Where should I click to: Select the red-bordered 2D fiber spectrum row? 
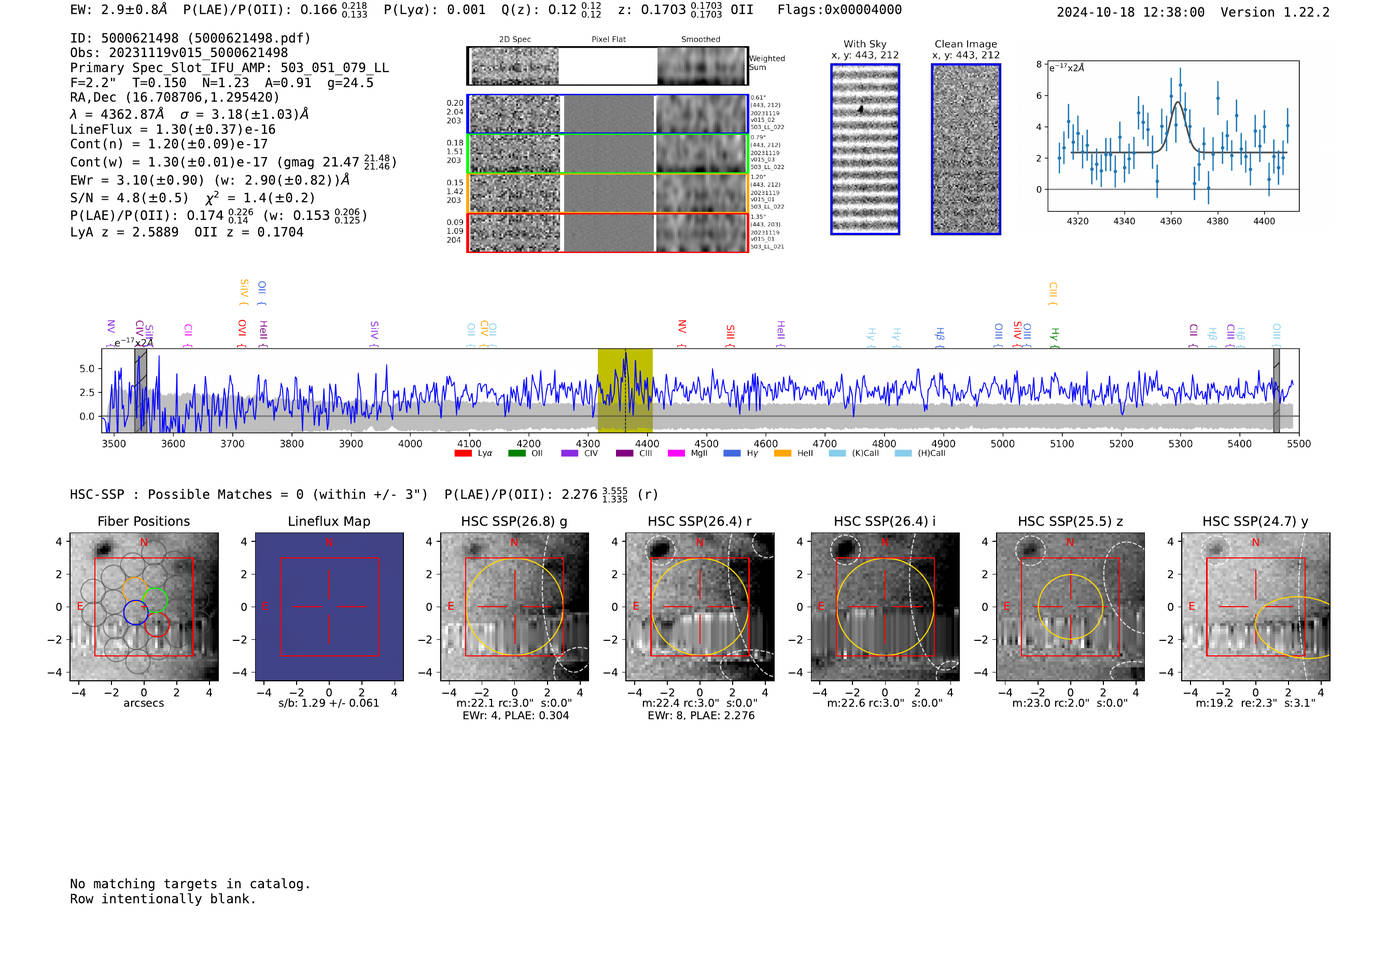click(x=607, y=232)
